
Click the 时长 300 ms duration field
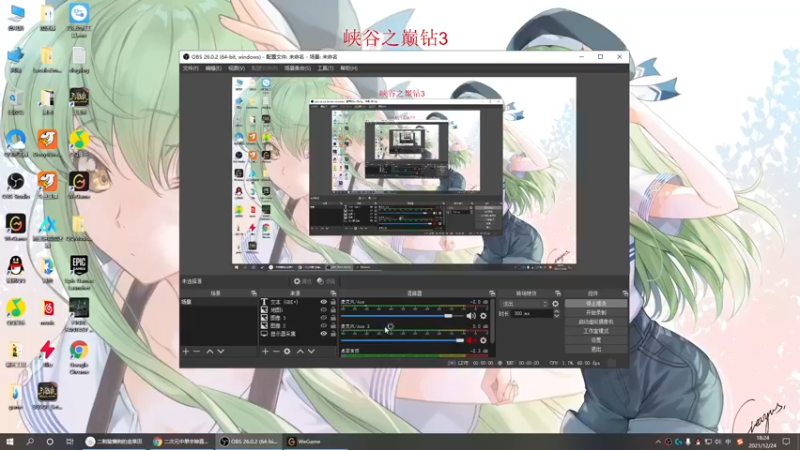click(532, 314)
